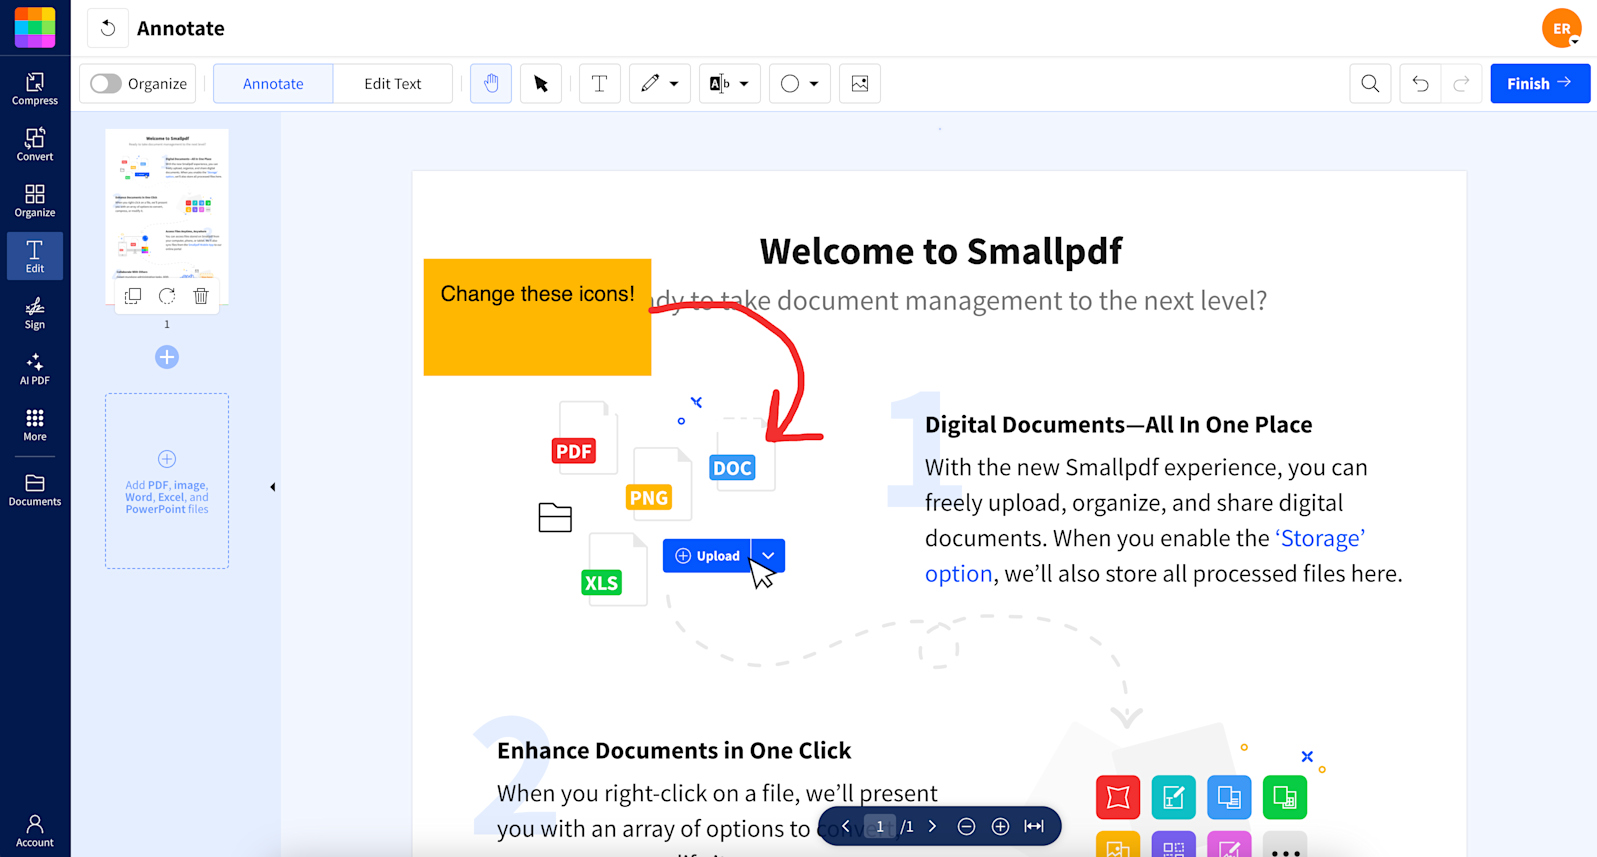The height and width of the screenshot is (857, 1597).
Task: Rotate page 1 thumbnail
Action: (x=167, y=296)
